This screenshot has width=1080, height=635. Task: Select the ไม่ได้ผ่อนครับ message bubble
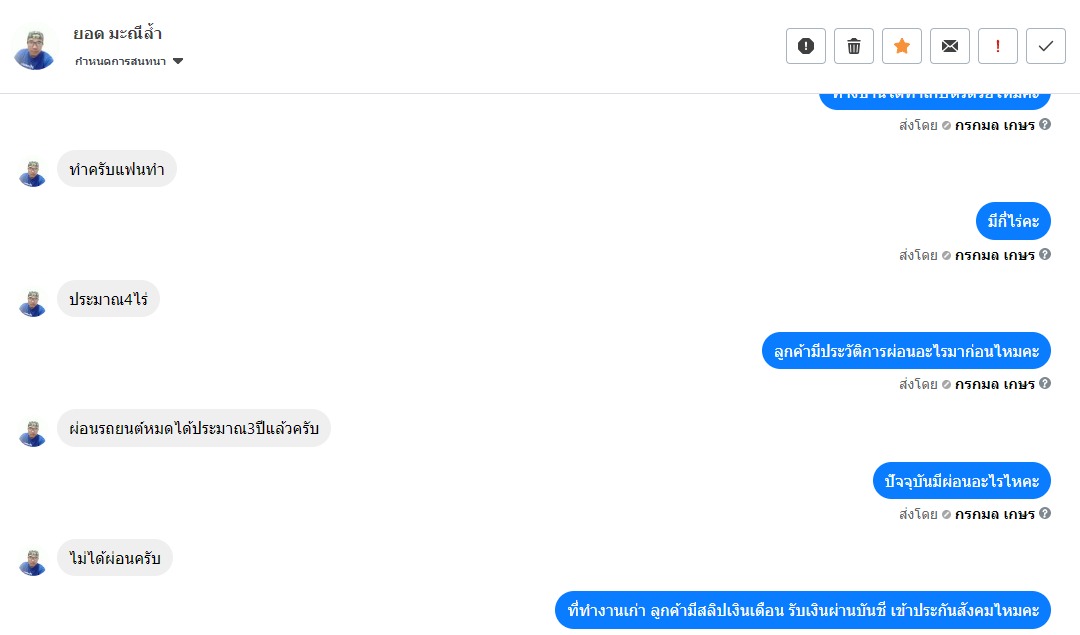pyautogui.click(x=115, y=558)
